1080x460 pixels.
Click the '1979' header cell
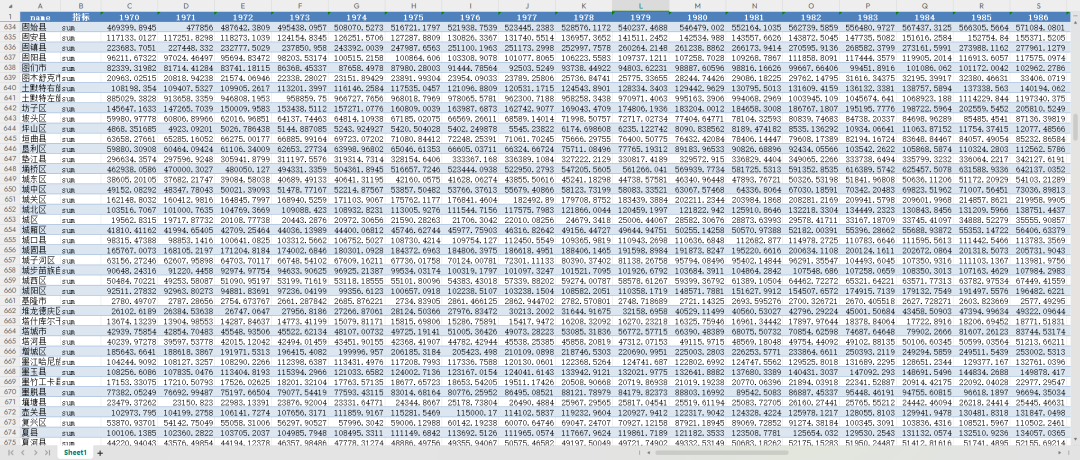pyautogui.click(x=640, y=16)
